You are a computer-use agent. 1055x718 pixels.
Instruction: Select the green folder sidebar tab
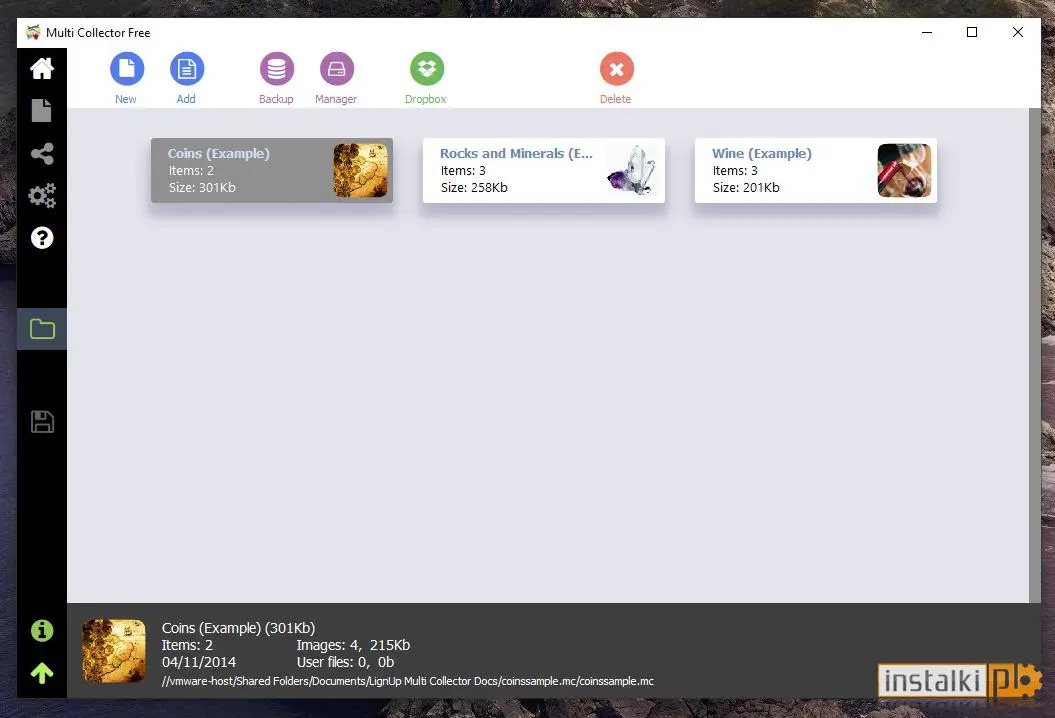42,329
